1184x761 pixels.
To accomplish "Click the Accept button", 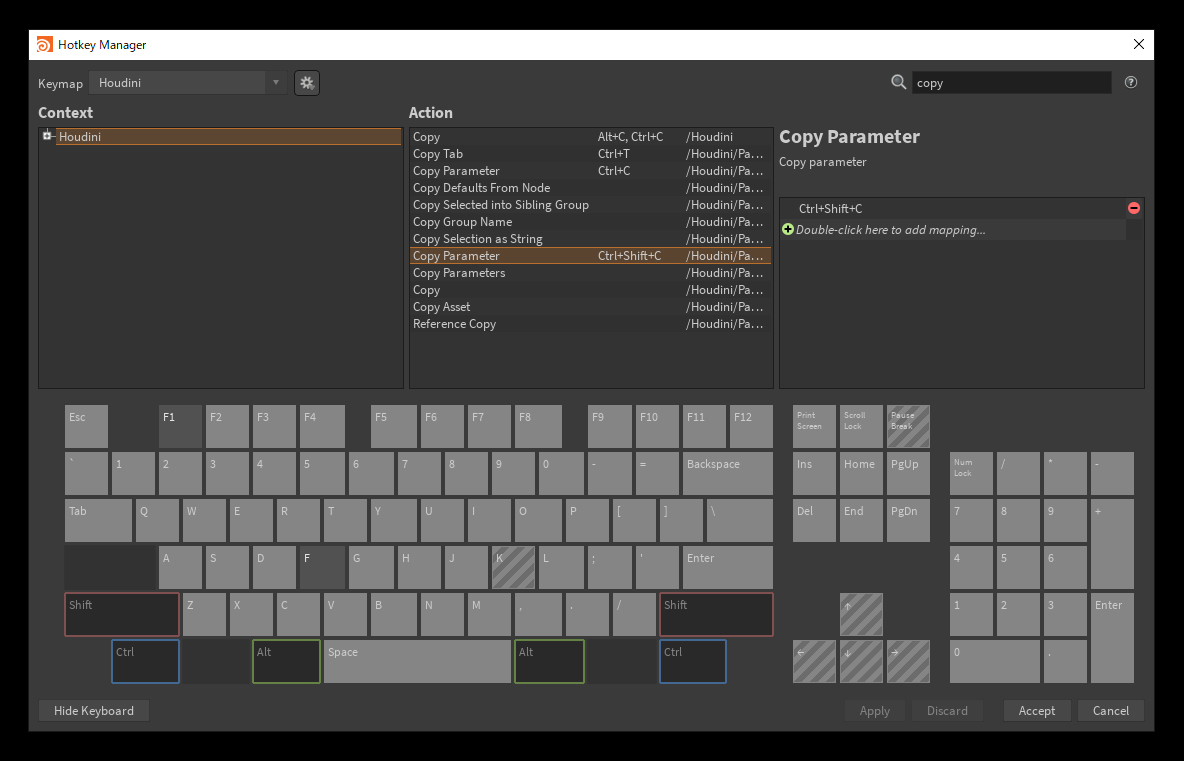I will pos(1036,710).
